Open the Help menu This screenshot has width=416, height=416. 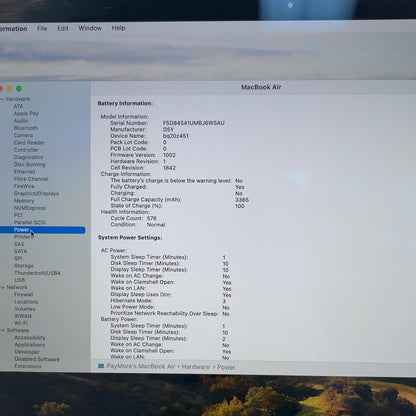point(119,28)
